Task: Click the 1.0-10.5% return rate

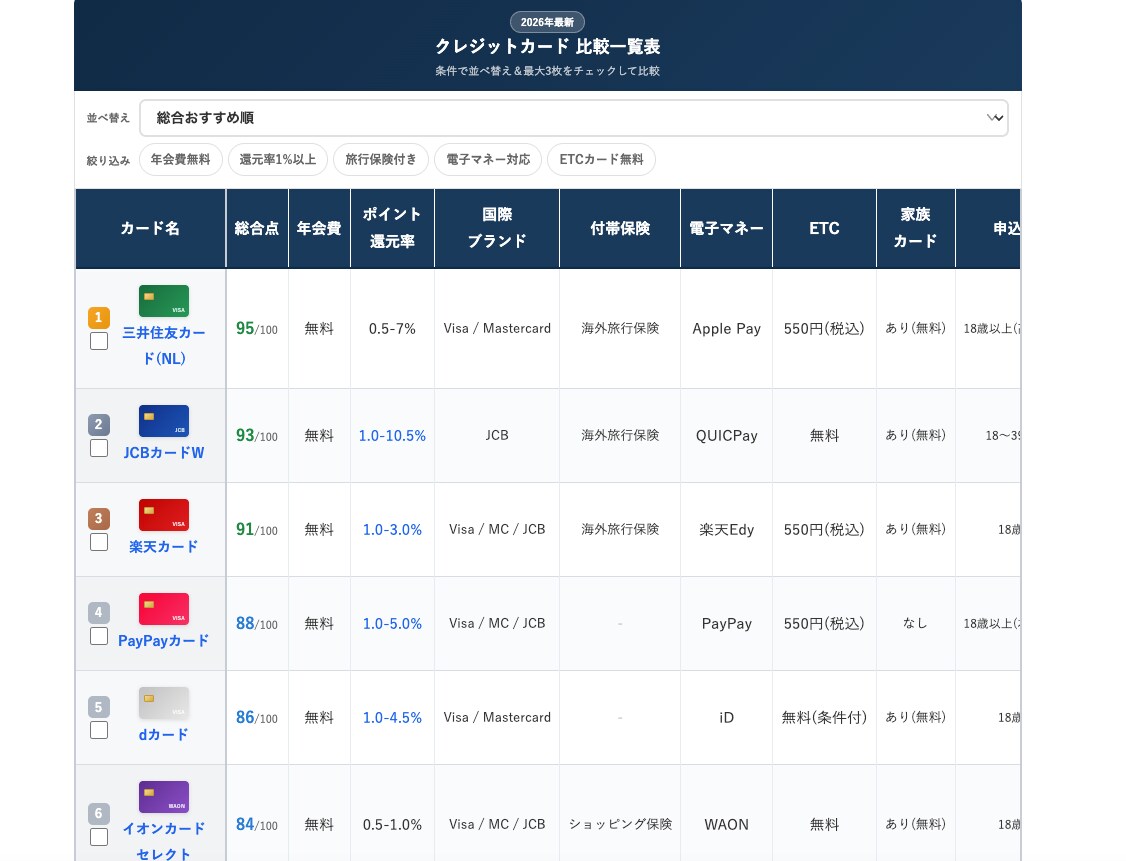Action: click(392, 436)
